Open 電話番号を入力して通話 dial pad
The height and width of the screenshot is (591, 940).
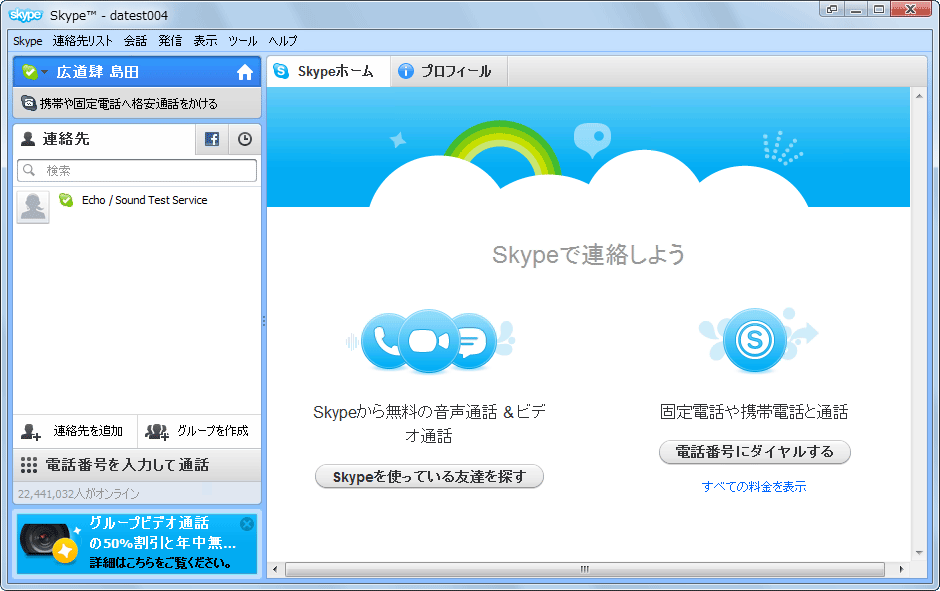137,465
